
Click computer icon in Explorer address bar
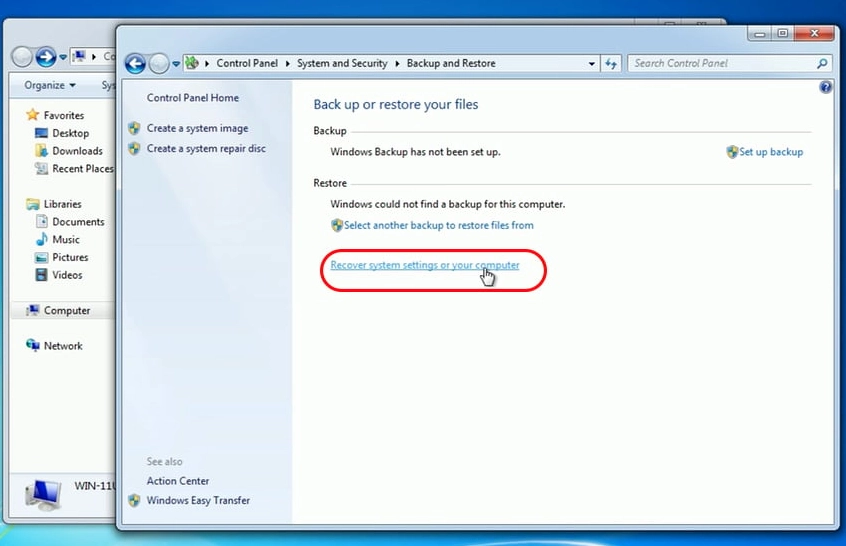click(x=79, y=56)
